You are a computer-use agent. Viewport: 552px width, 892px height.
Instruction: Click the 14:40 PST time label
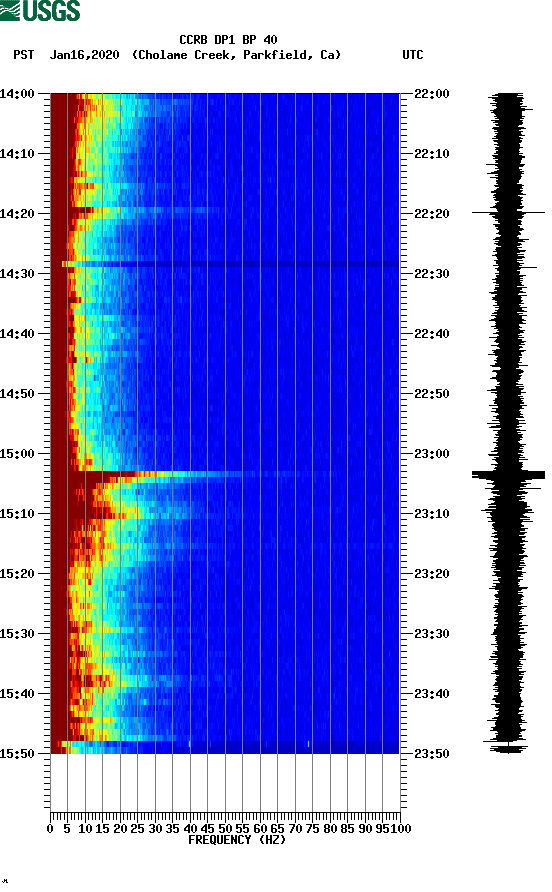point(17,334)
